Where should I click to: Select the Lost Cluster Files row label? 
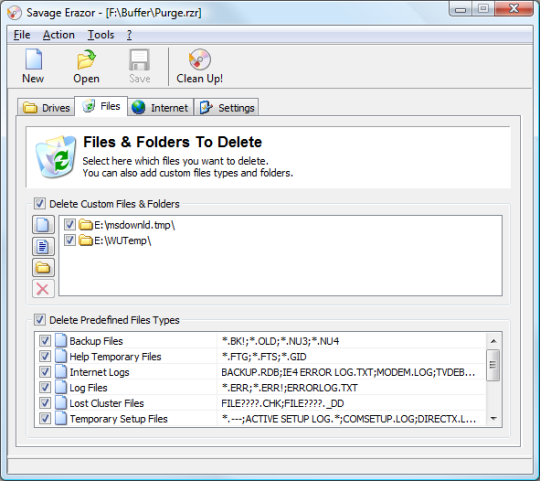(x=107, y=403)
